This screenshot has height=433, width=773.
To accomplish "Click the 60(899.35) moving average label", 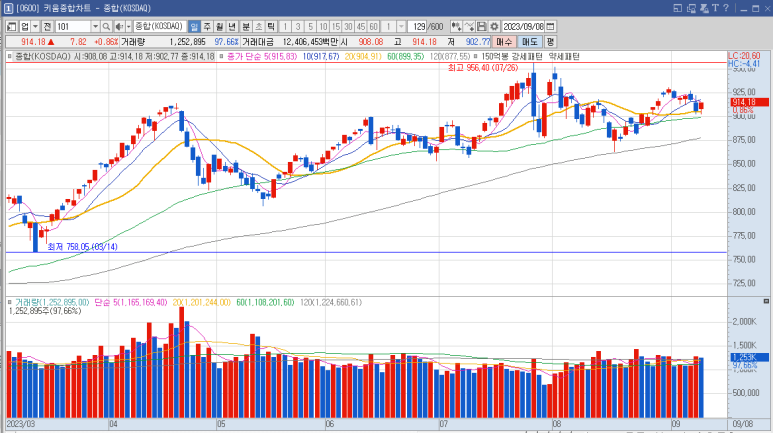I will point(405,57).
